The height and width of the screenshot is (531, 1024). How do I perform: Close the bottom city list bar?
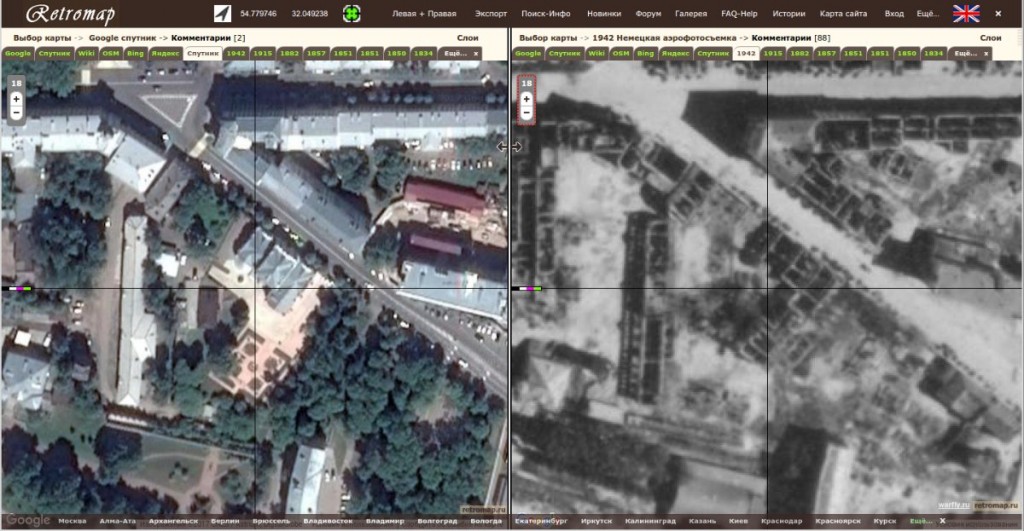coord(942,521)
